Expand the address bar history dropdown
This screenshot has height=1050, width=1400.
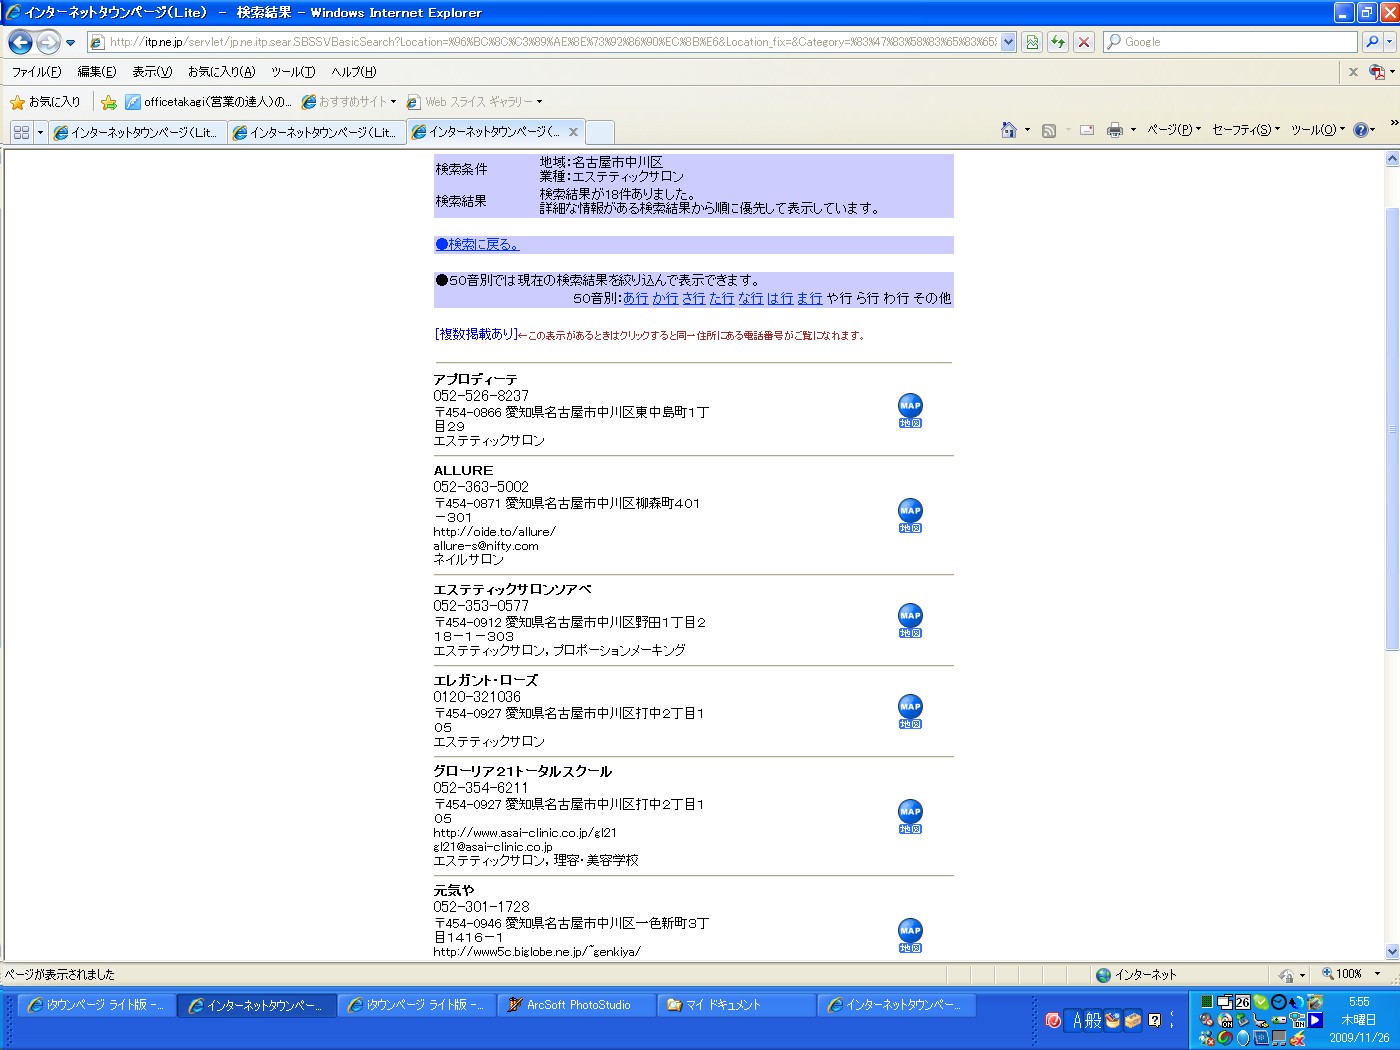point(1008,42)
